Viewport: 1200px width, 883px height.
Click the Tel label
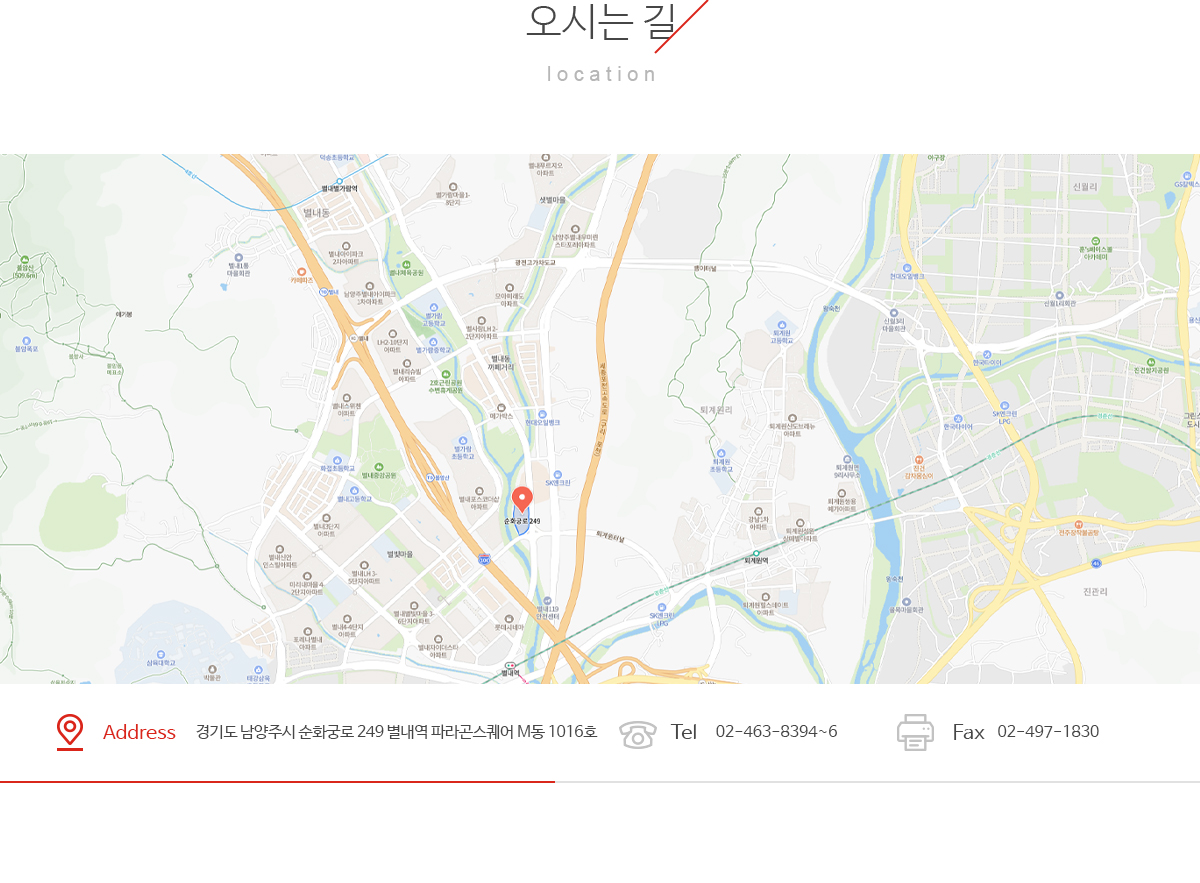coord(684,732)
